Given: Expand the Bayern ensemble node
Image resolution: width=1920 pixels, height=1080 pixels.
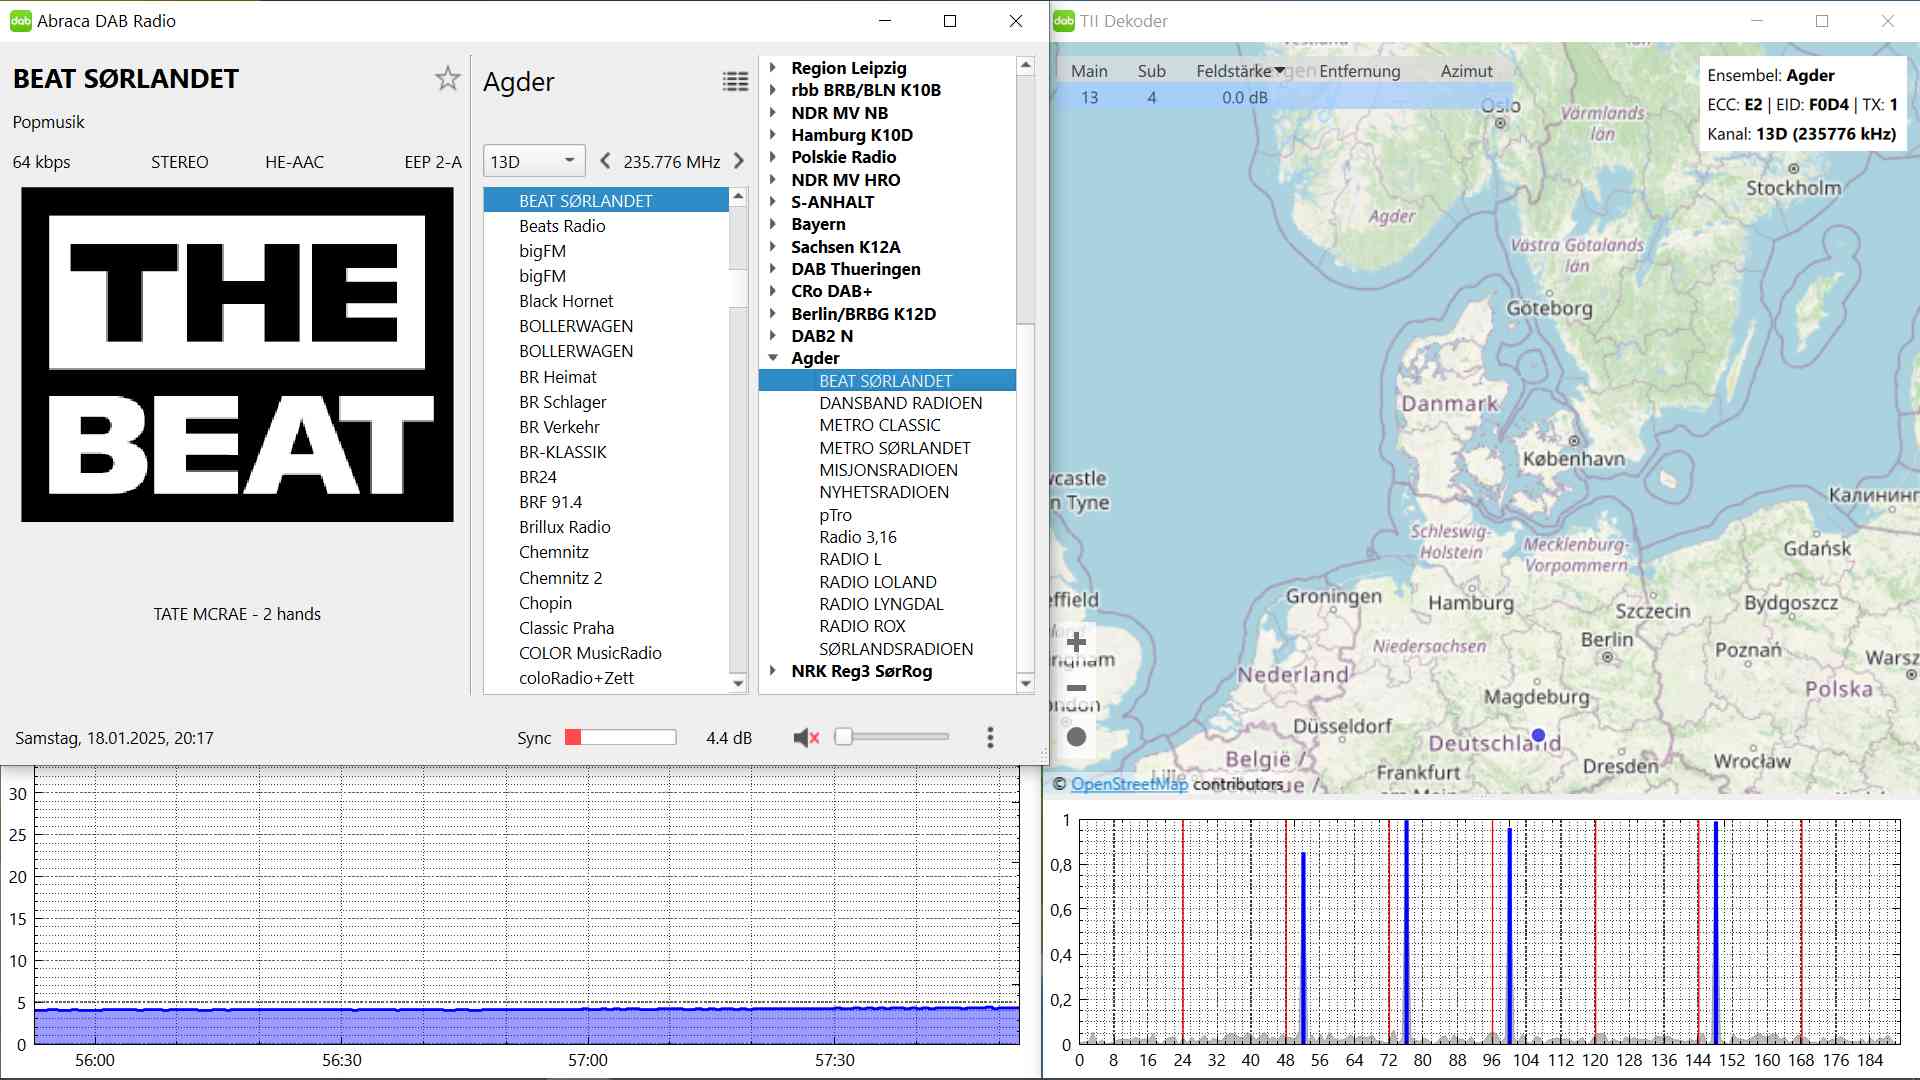Looking at the screenshot, I should click(x=773, y=224).
